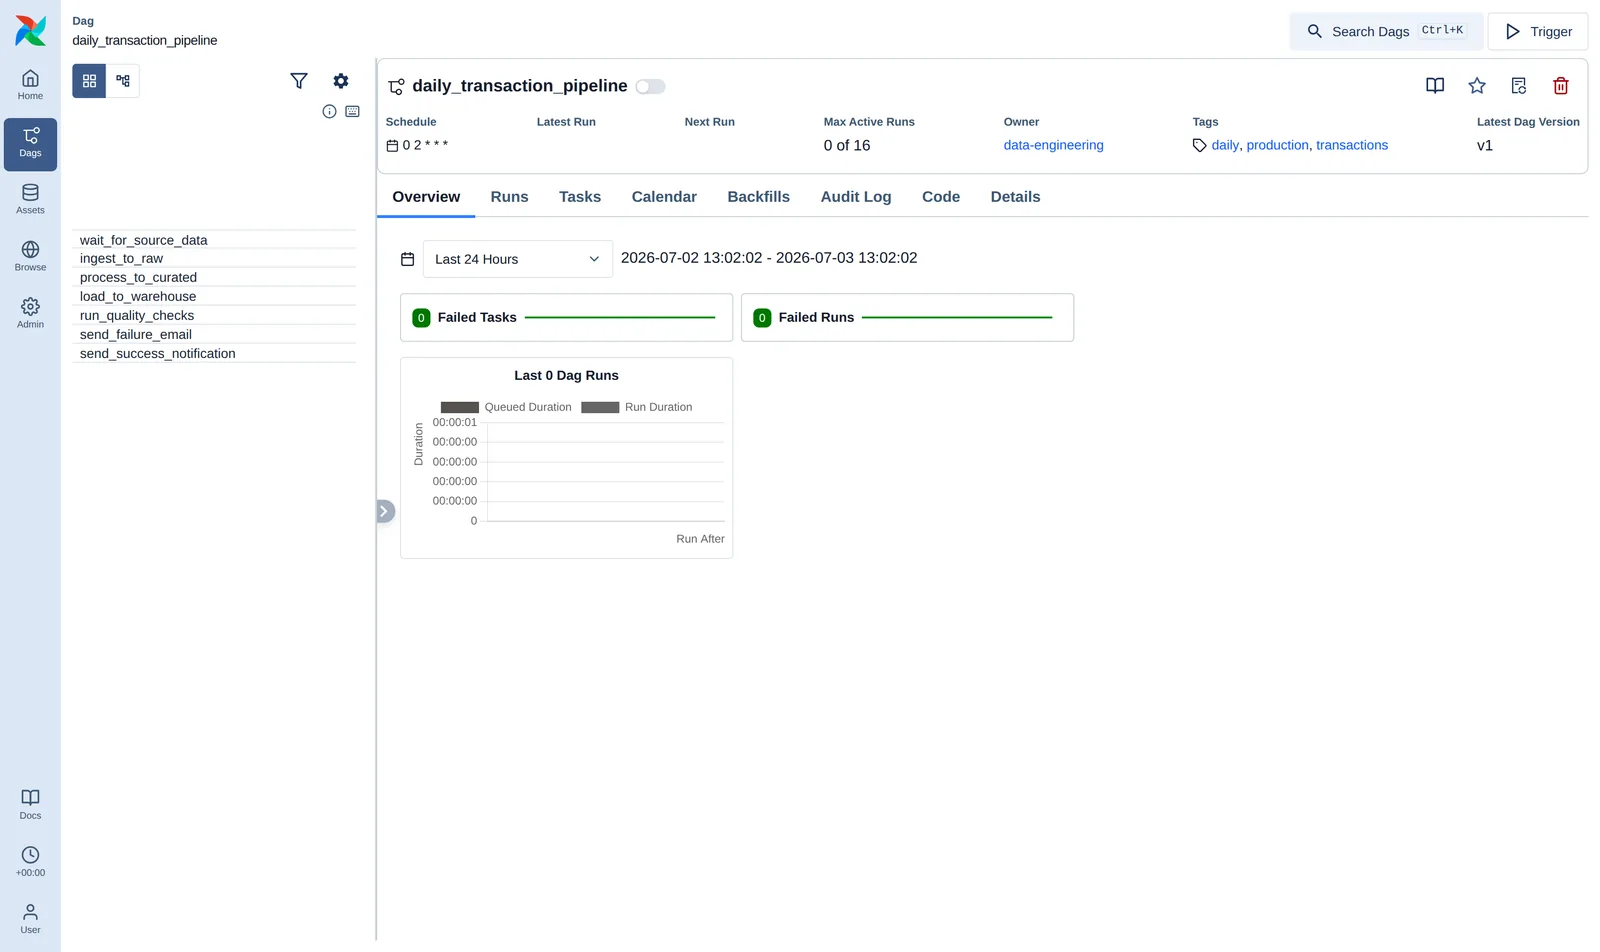
Task: Switch to the Runs tab
Action: [509, 197]
